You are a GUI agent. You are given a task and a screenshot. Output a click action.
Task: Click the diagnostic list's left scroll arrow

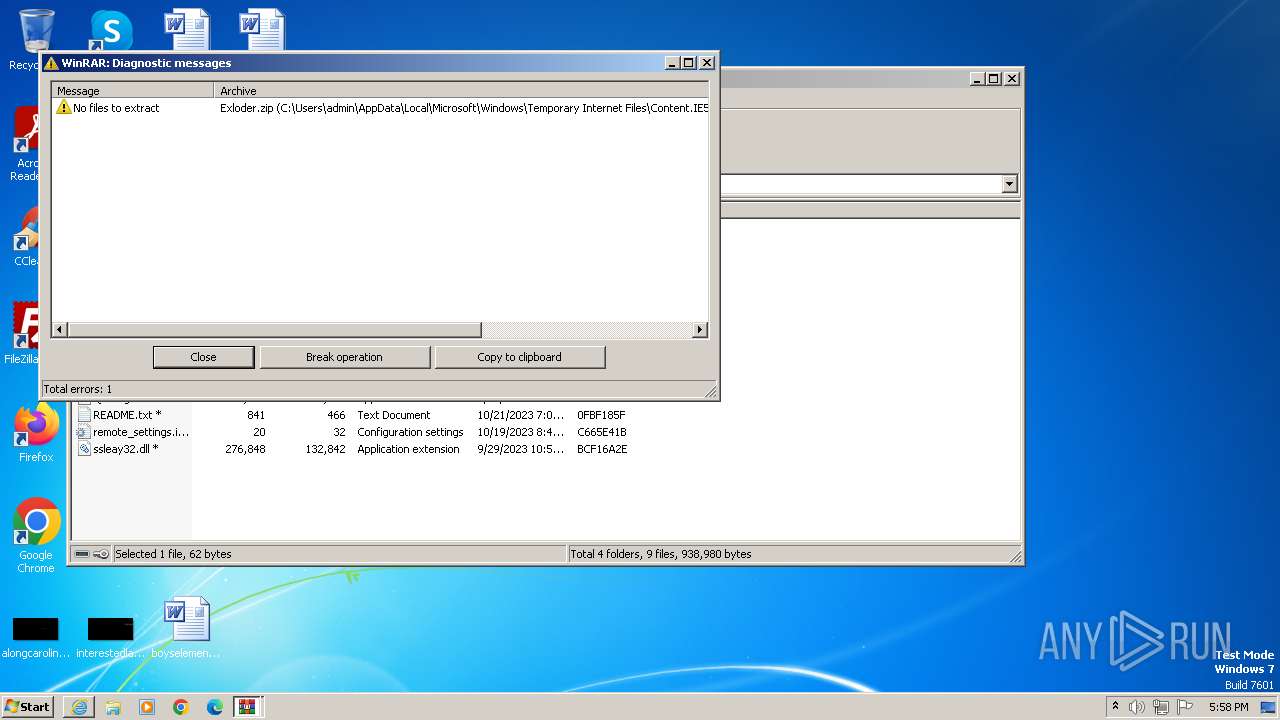(x=59, y=330)
